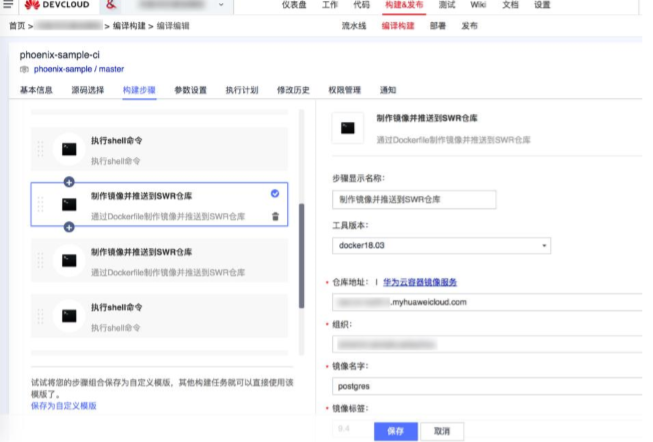Click the 保存为自定义模版 link

click(x=64, y=406)
